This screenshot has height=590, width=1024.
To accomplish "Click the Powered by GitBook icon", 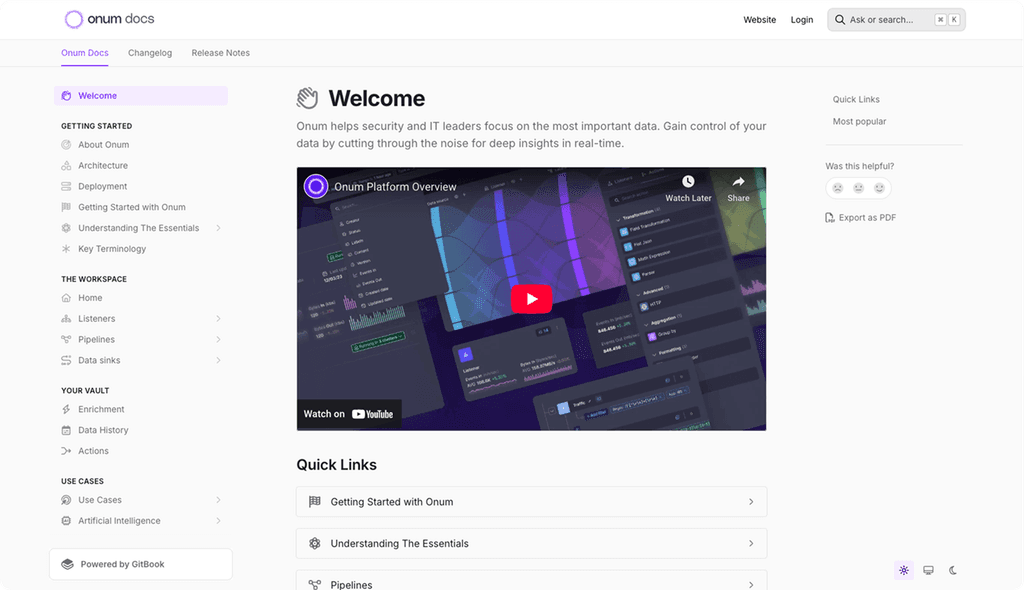I will [x=67, y=563].
